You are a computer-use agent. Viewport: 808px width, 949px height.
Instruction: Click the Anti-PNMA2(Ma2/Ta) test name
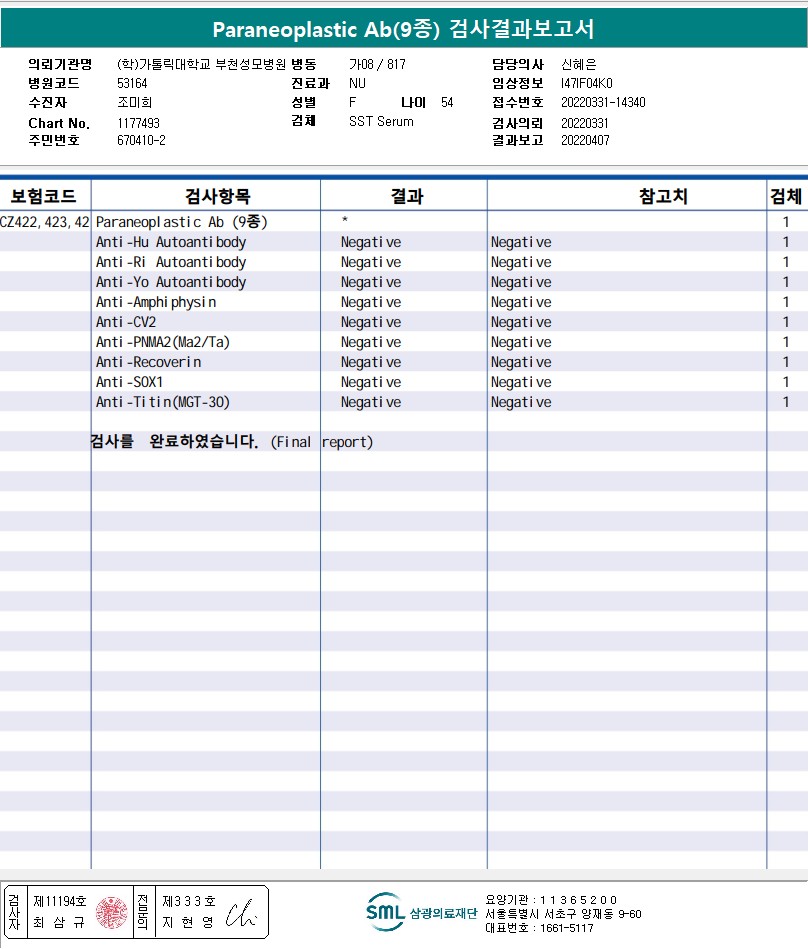163,342
